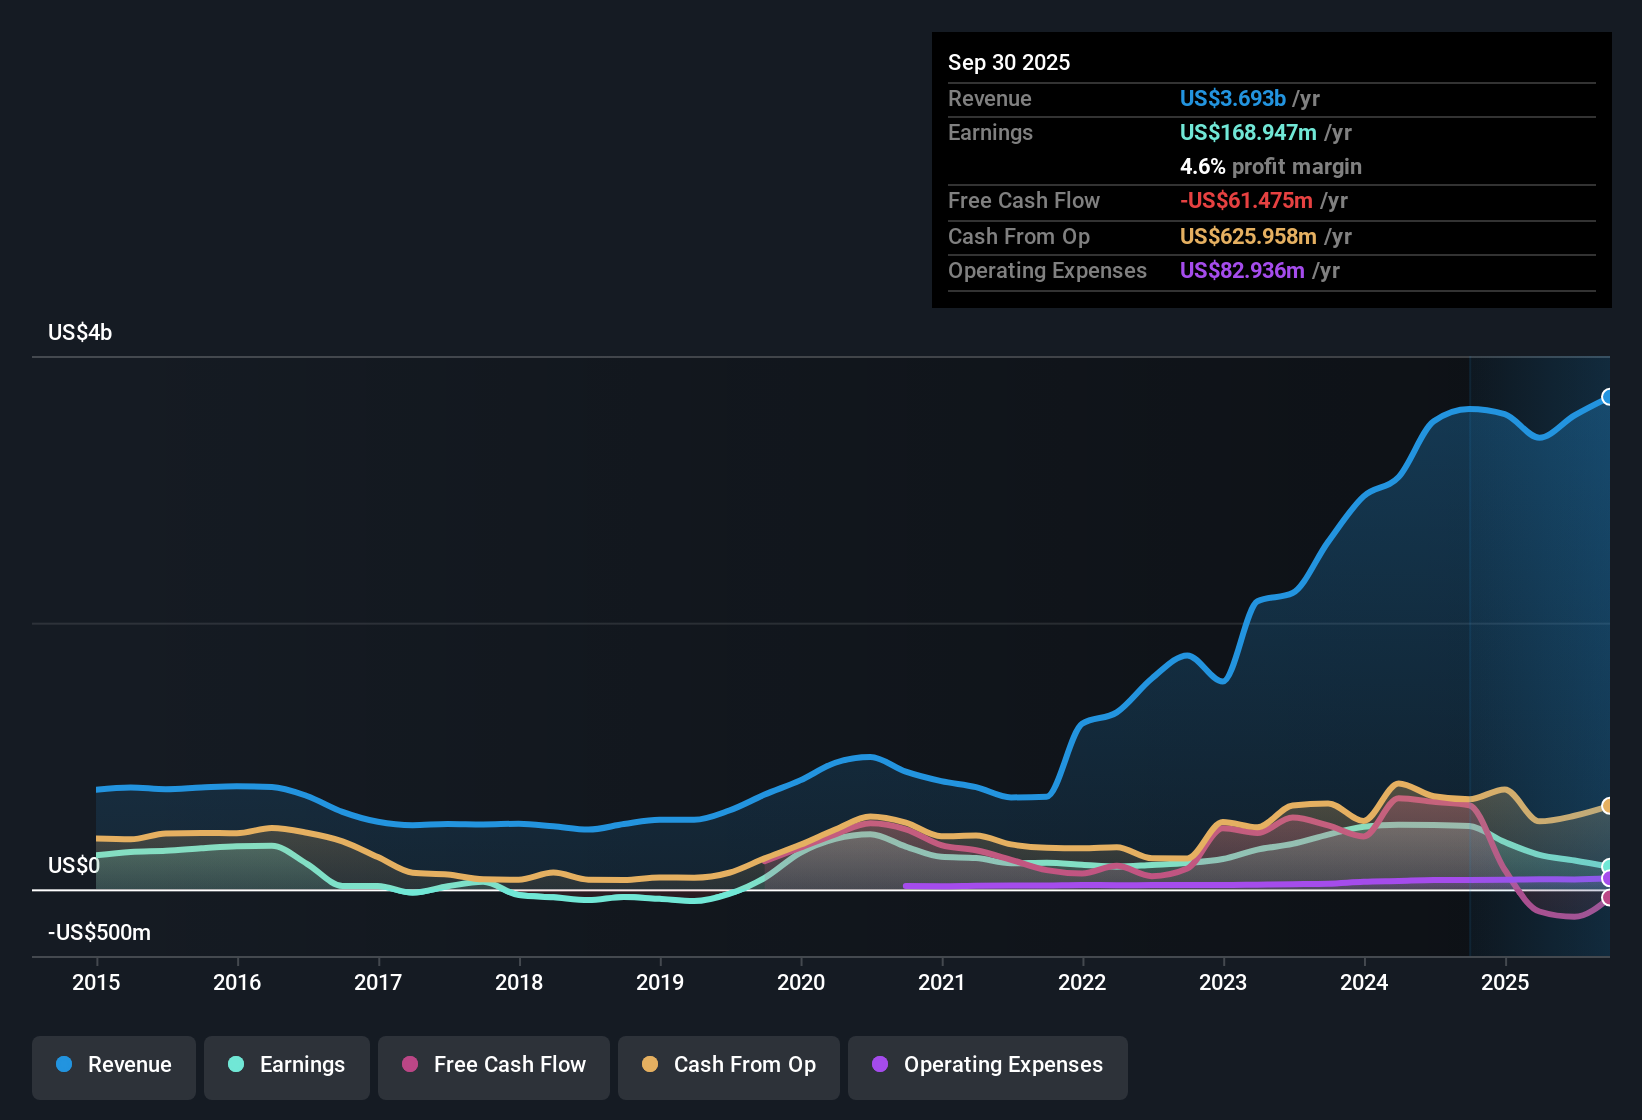Click the teal Earnings legend dot
The image size is (1642, 1120).
coord(236,1065)
